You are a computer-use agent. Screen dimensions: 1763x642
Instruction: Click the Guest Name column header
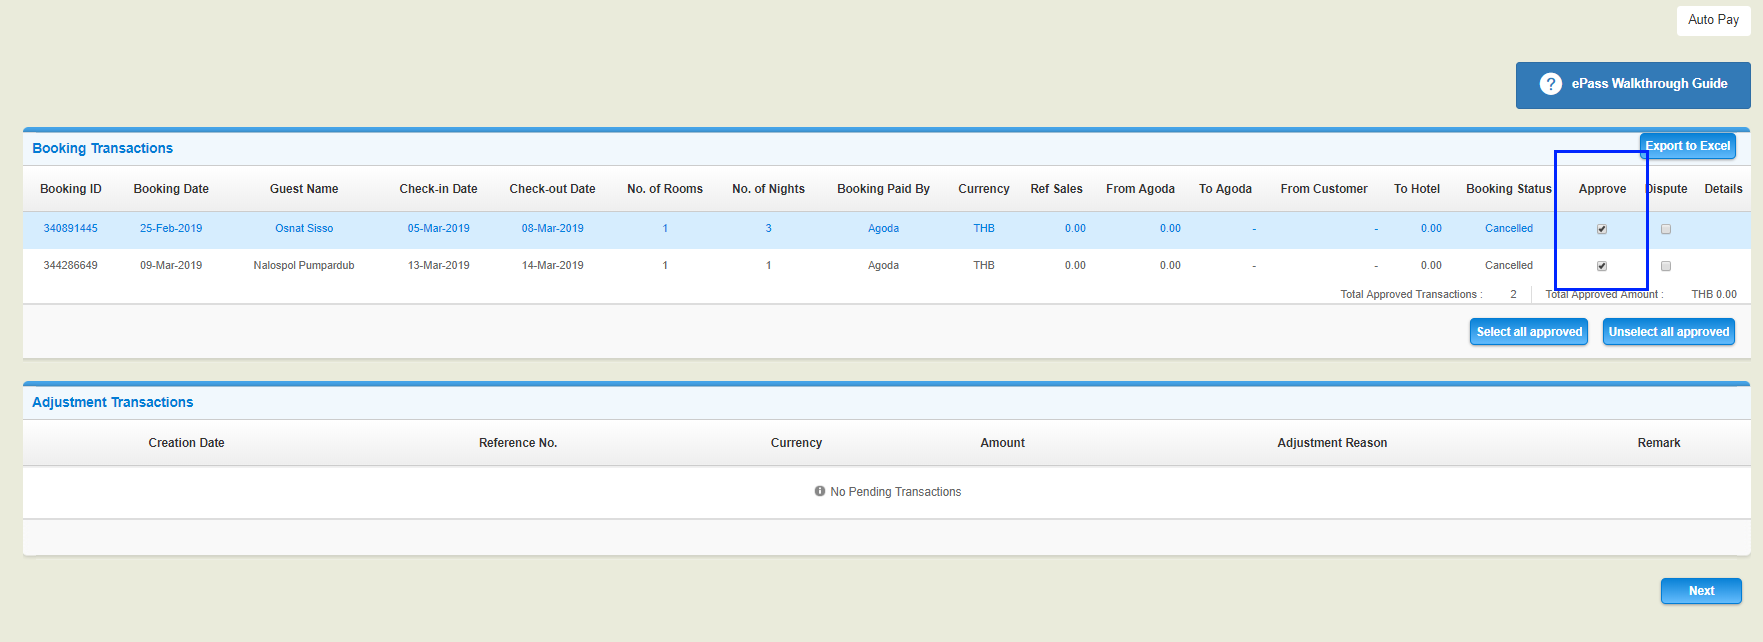[304, 189]
